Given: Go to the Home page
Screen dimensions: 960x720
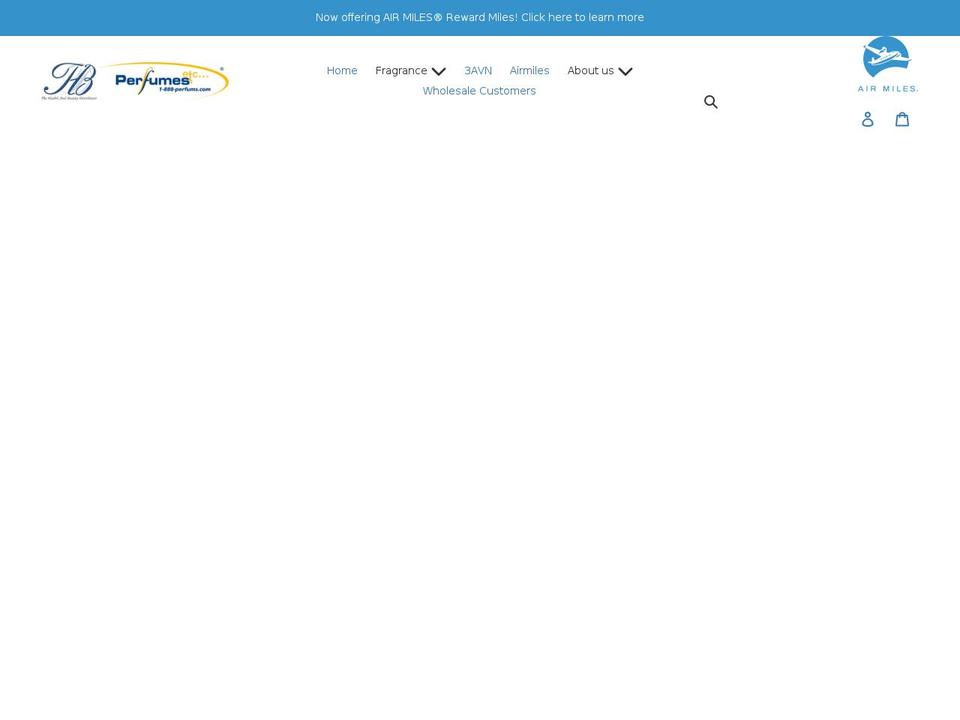Looking at the screenshot, I should tap(342, 71).
